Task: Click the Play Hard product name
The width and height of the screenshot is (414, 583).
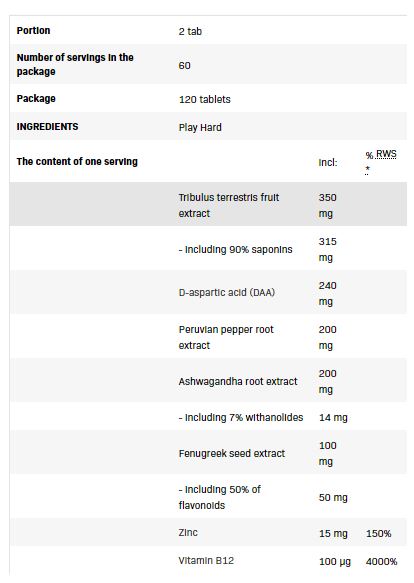Action: tap(200, 128)
